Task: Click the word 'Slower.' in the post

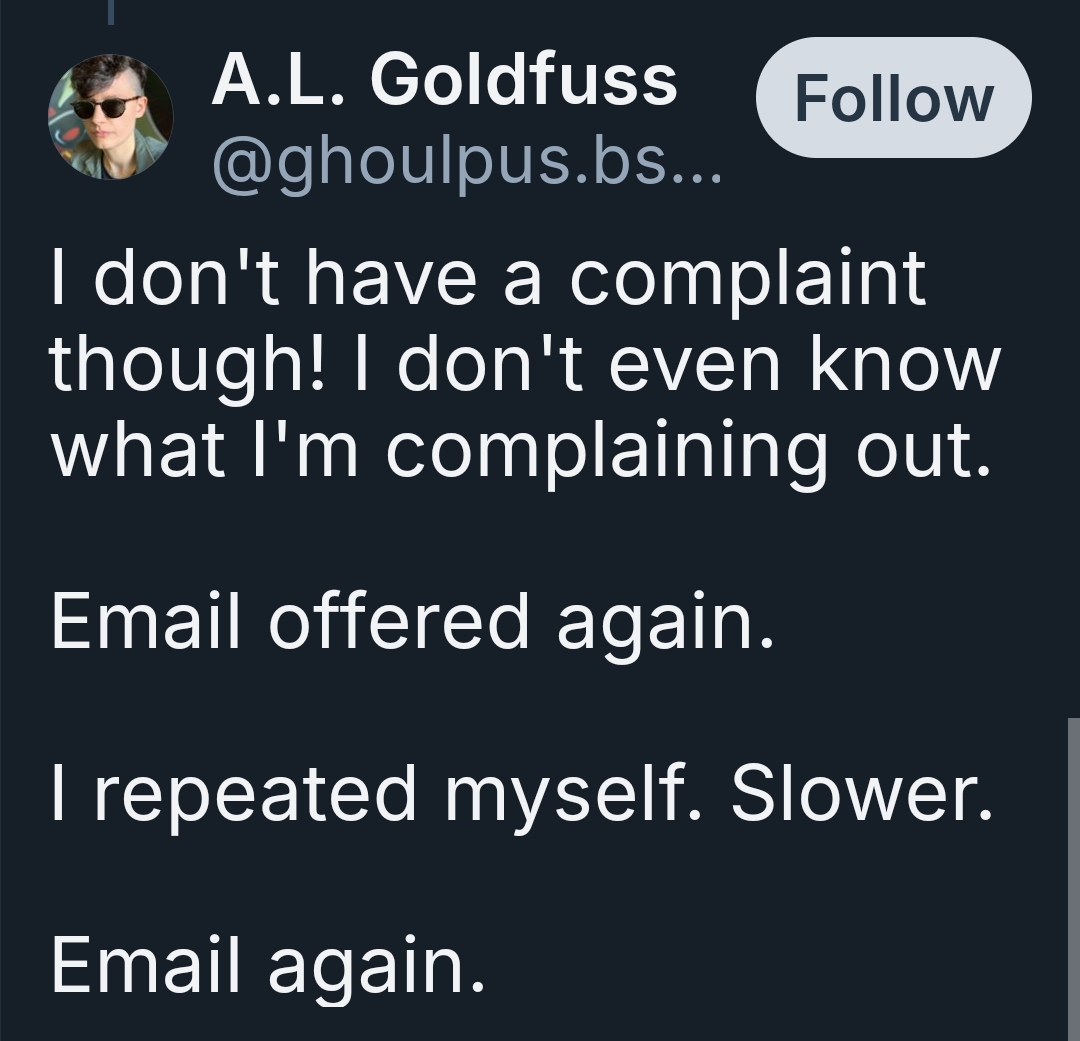Action: (862, 793)
